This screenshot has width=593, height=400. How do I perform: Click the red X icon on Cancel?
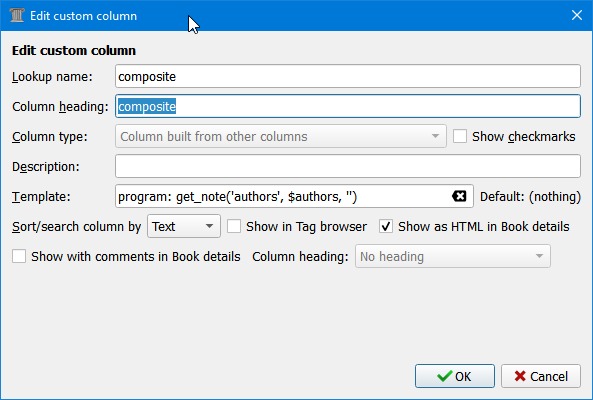(520, 376)
